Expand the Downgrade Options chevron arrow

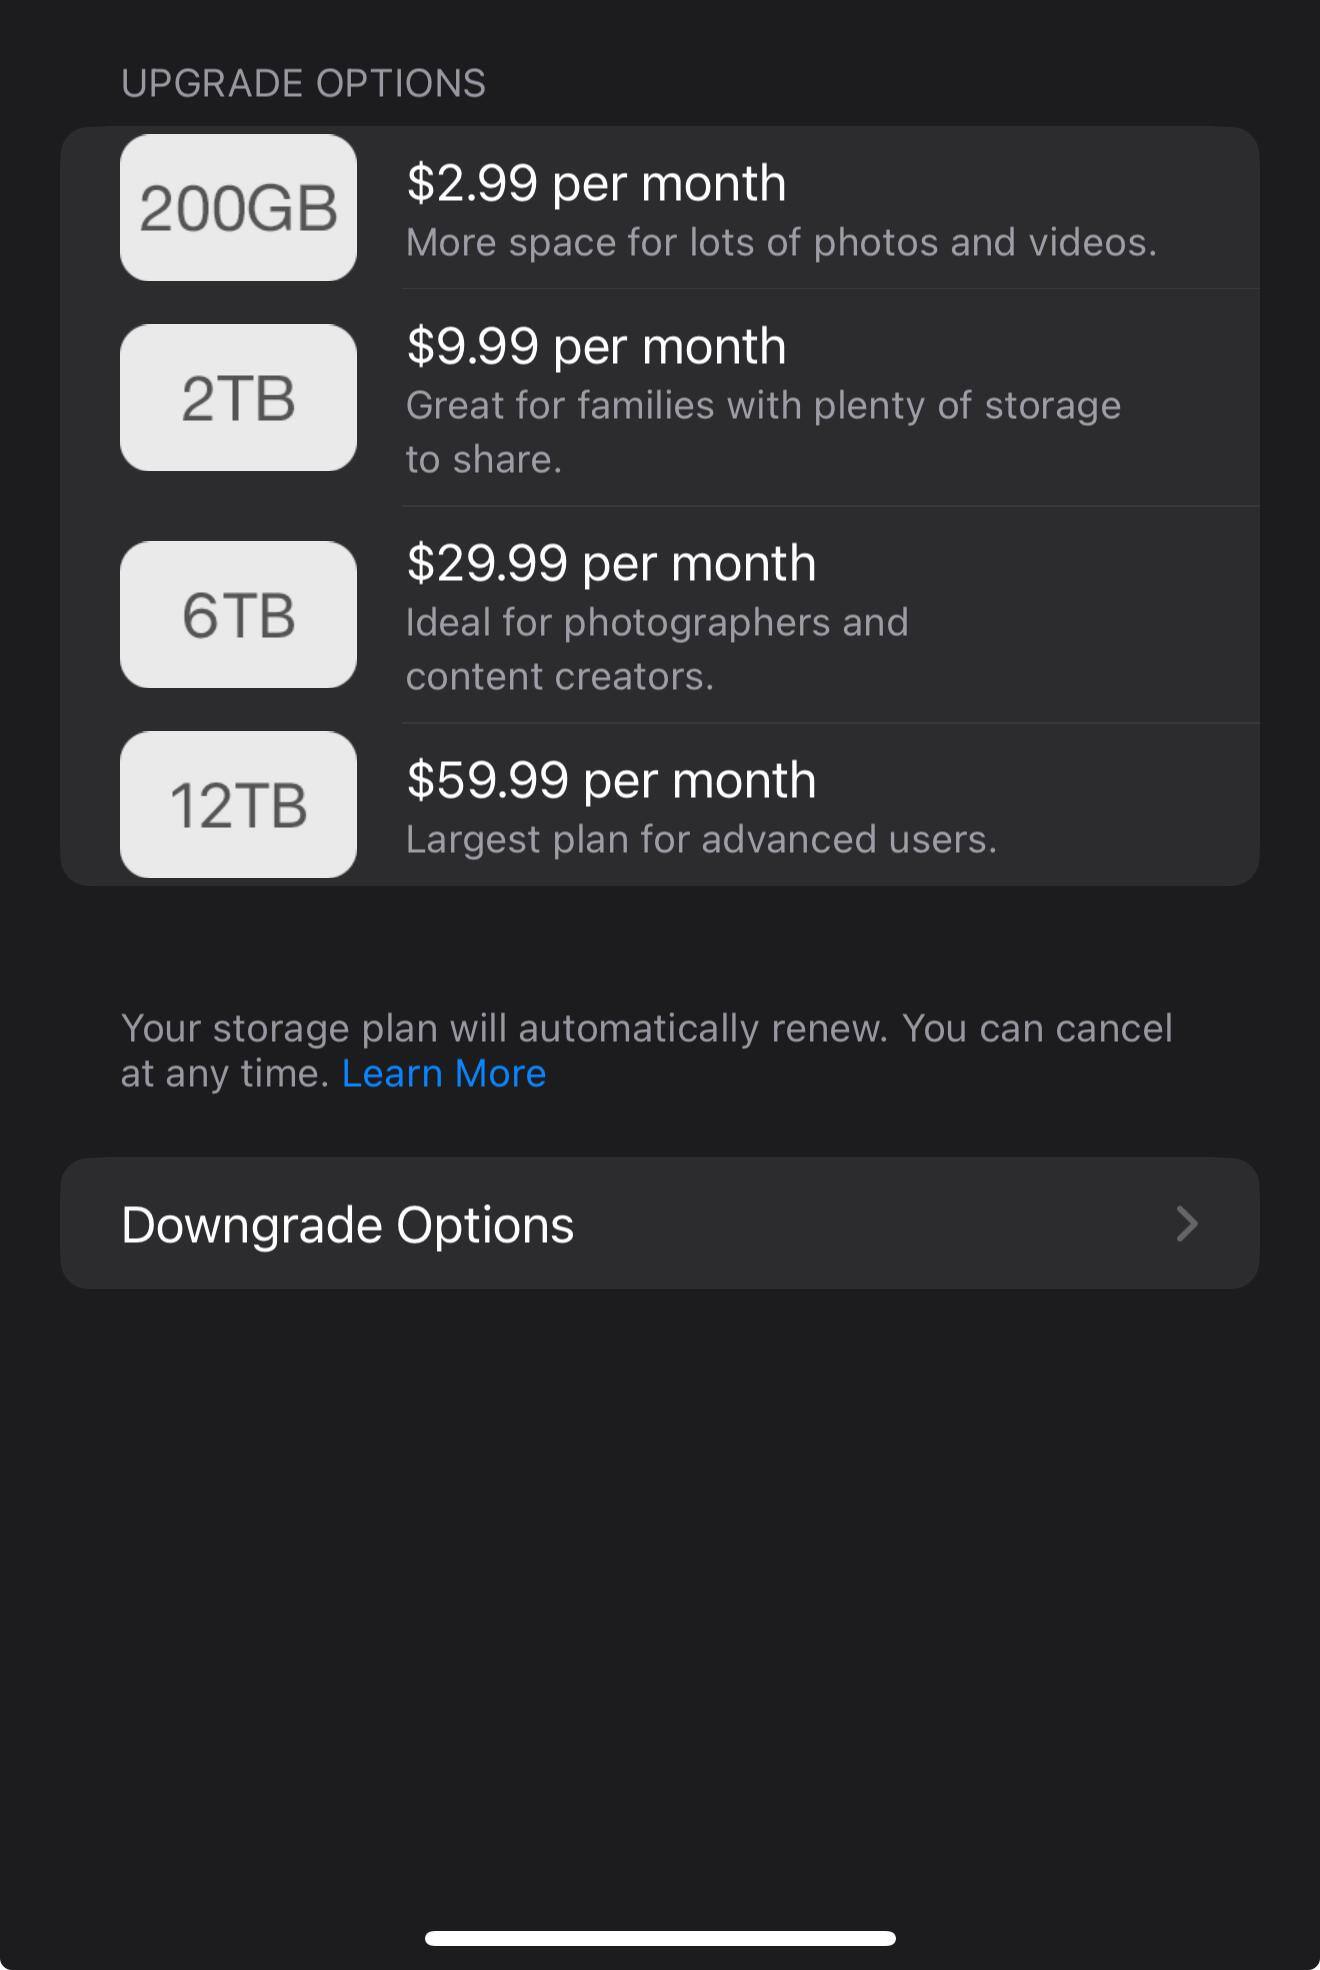pos(1187,1224)
